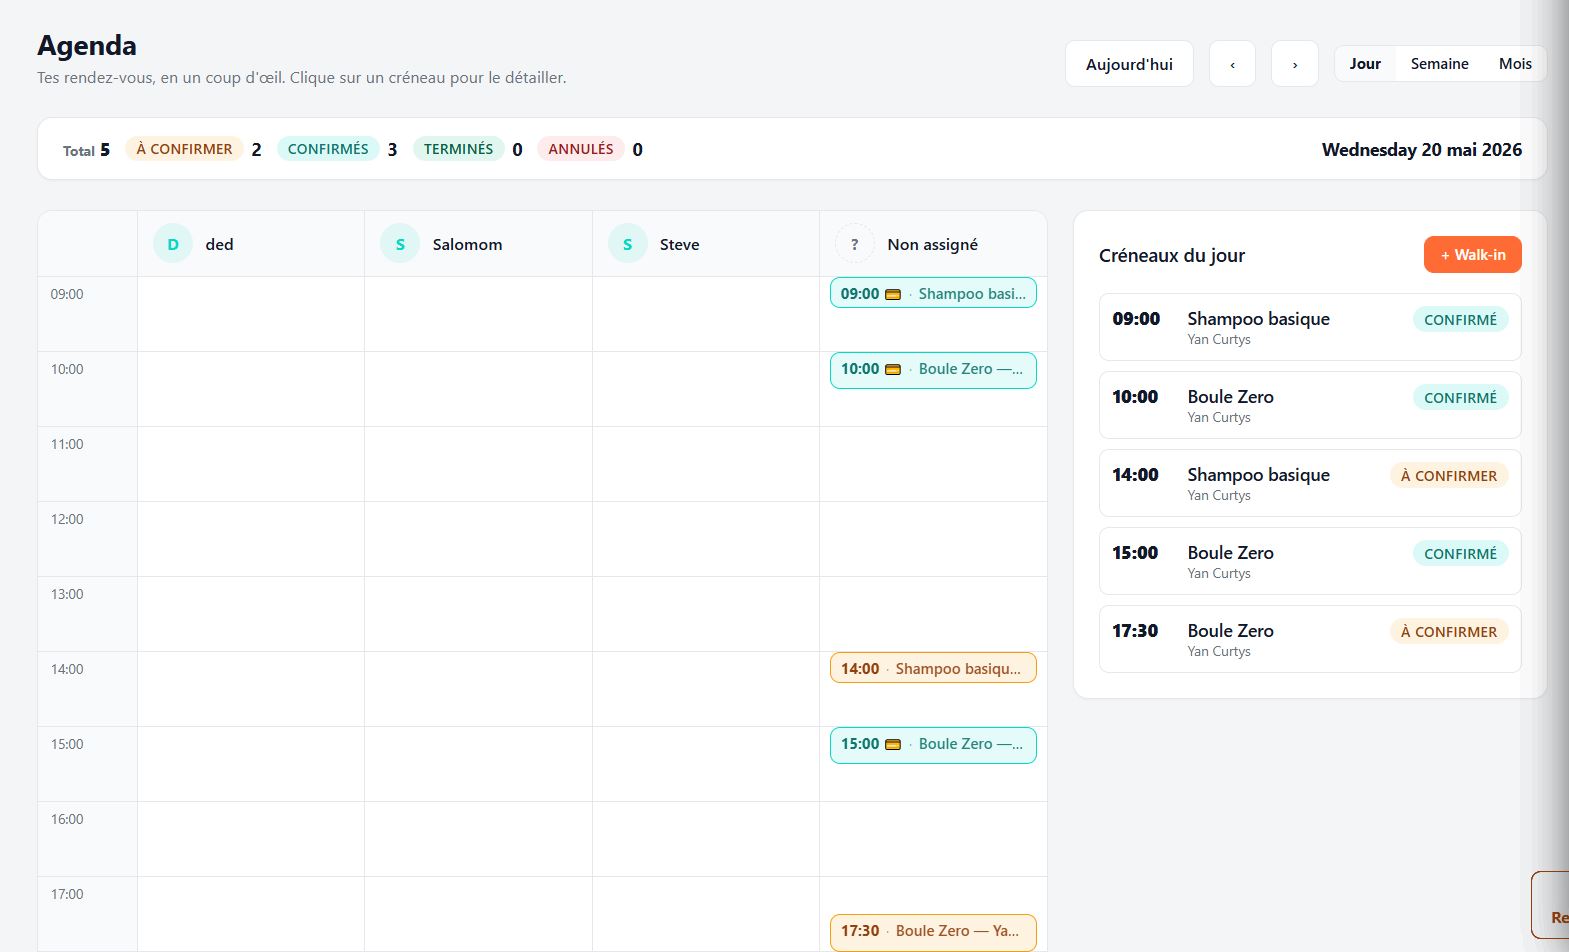
Task: Open the 09:00 Shampoo basique calendar block
Action: [933, 293]
